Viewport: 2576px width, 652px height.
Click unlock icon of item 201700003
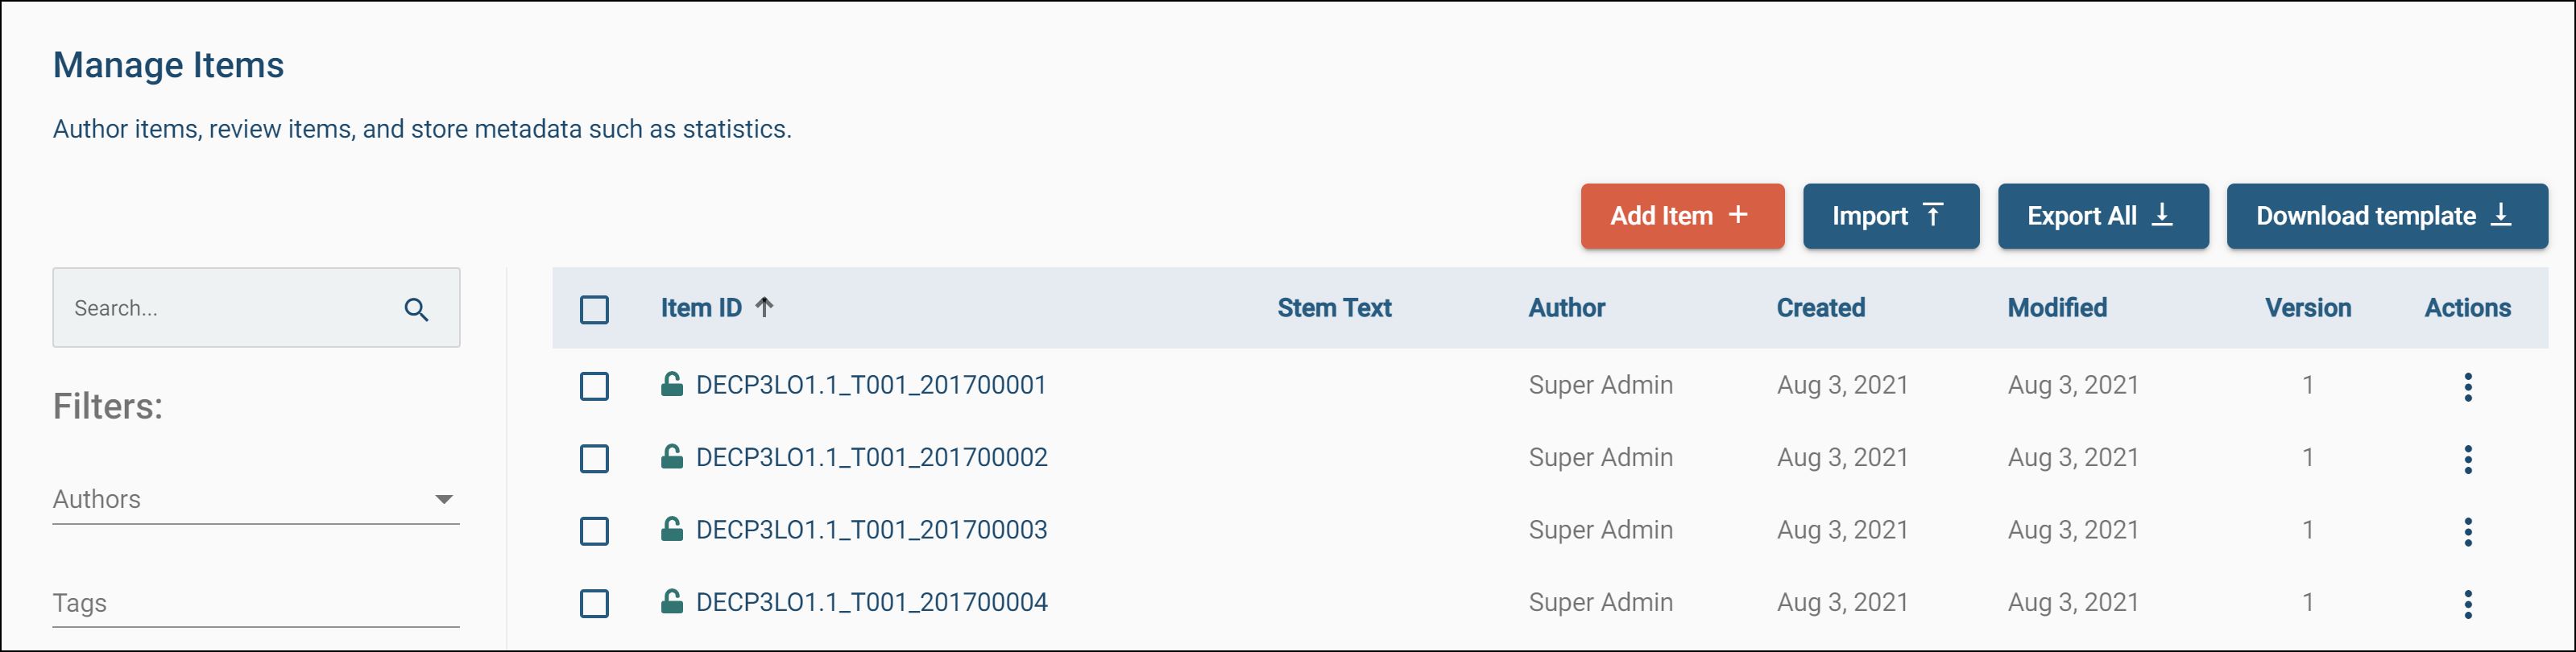pyautogui.click(x=672, y=529)
